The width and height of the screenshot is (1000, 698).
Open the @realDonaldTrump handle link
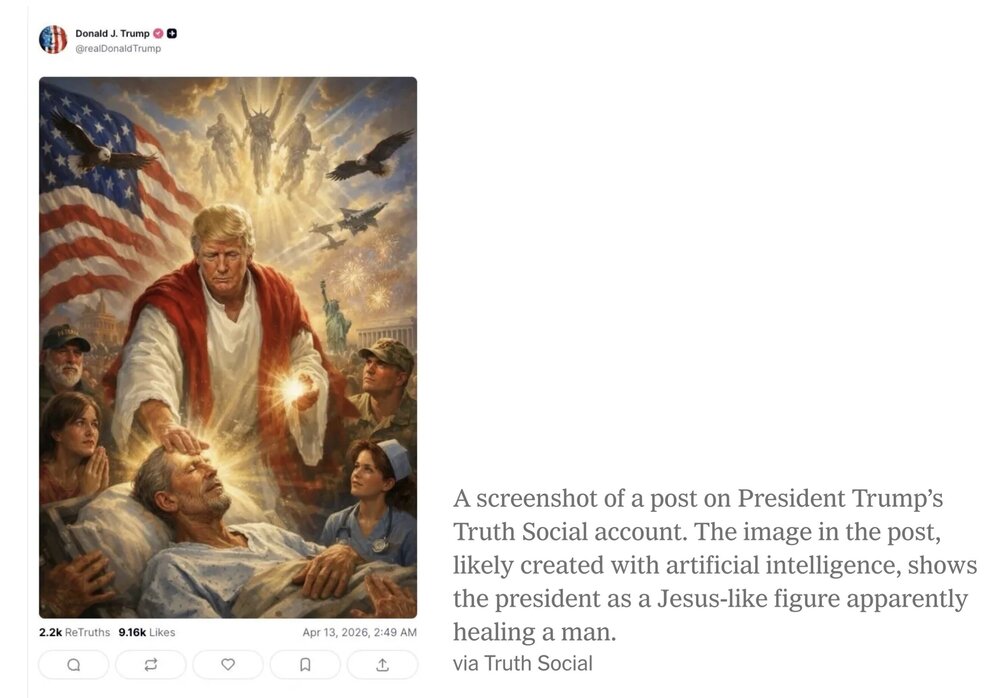tap(118, 48)
